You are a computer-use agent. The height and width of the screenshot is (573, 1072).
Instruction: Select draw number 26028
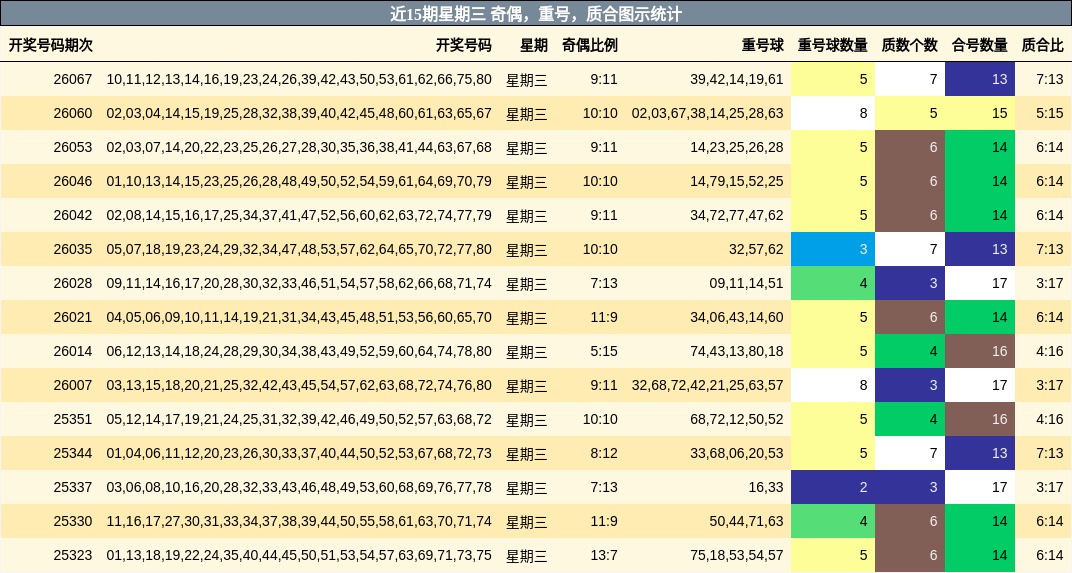73,283
